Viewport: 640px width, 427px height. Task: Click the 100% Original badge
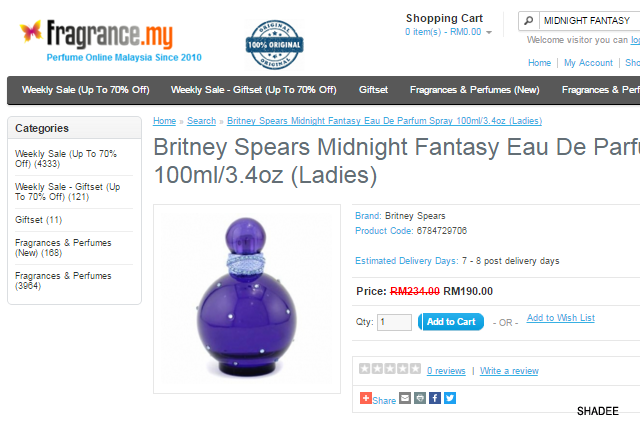coord(274,44)
